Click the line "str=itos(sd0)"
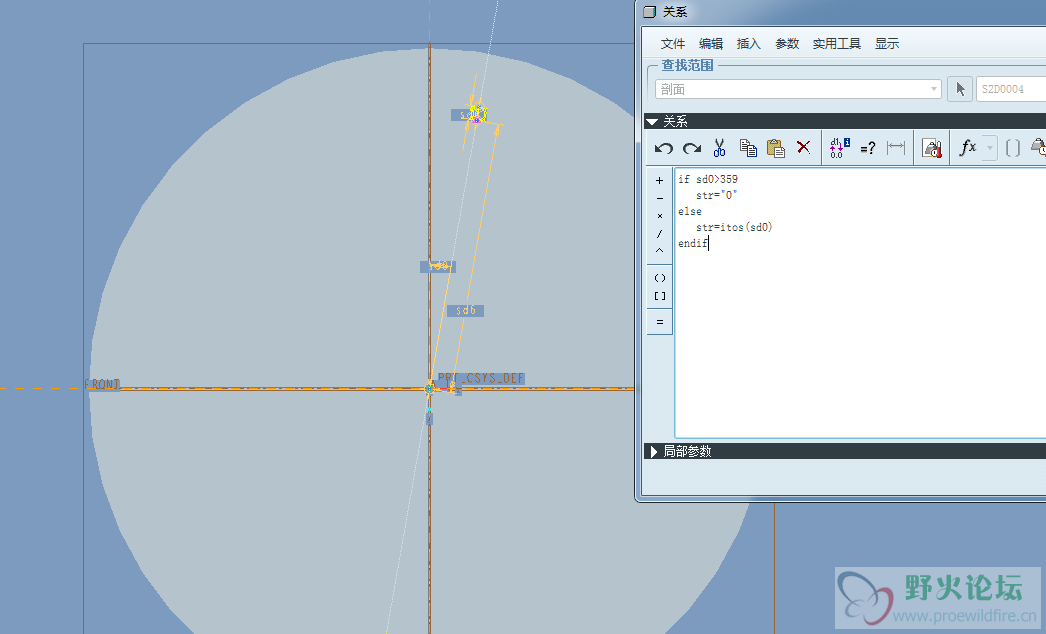This screenshot has height=634, width=1046. (x=734, y=227)
